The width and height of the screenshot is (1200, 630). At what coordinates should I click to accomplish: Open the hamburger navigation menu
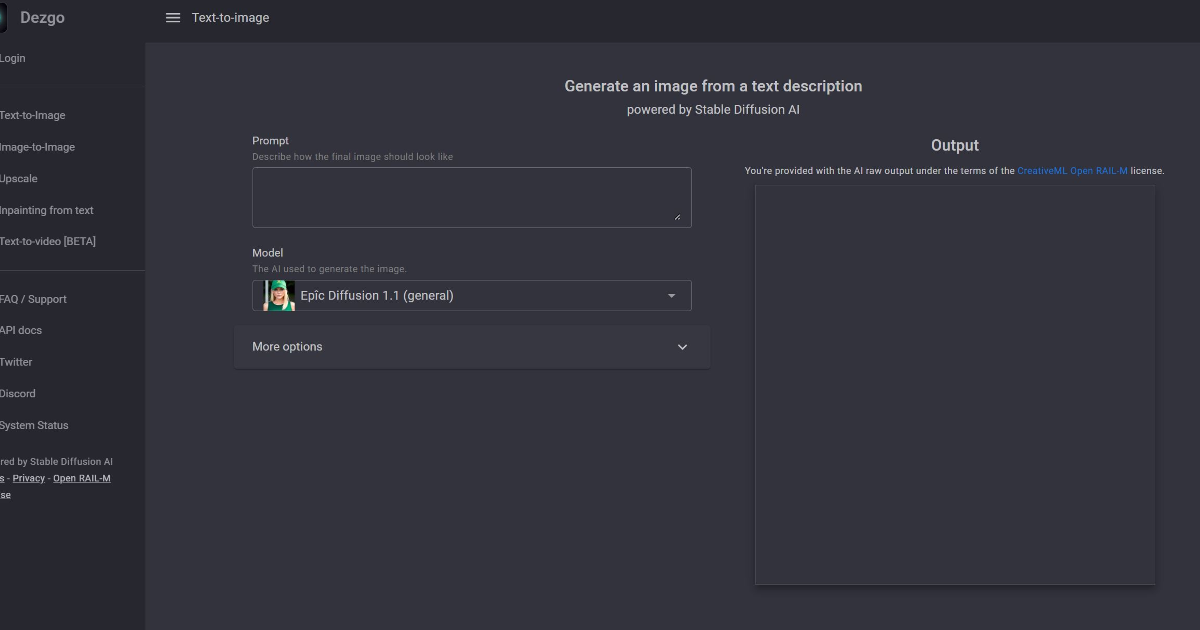pyautogui.click(x=172, y=17)
